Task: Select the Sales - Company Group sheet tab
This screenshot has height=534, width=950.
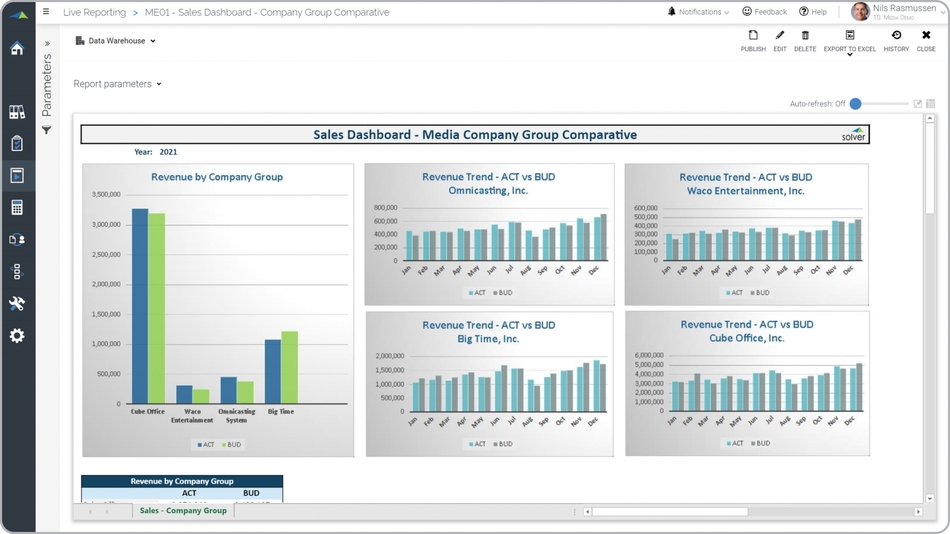Action: [x=183, y=511]
